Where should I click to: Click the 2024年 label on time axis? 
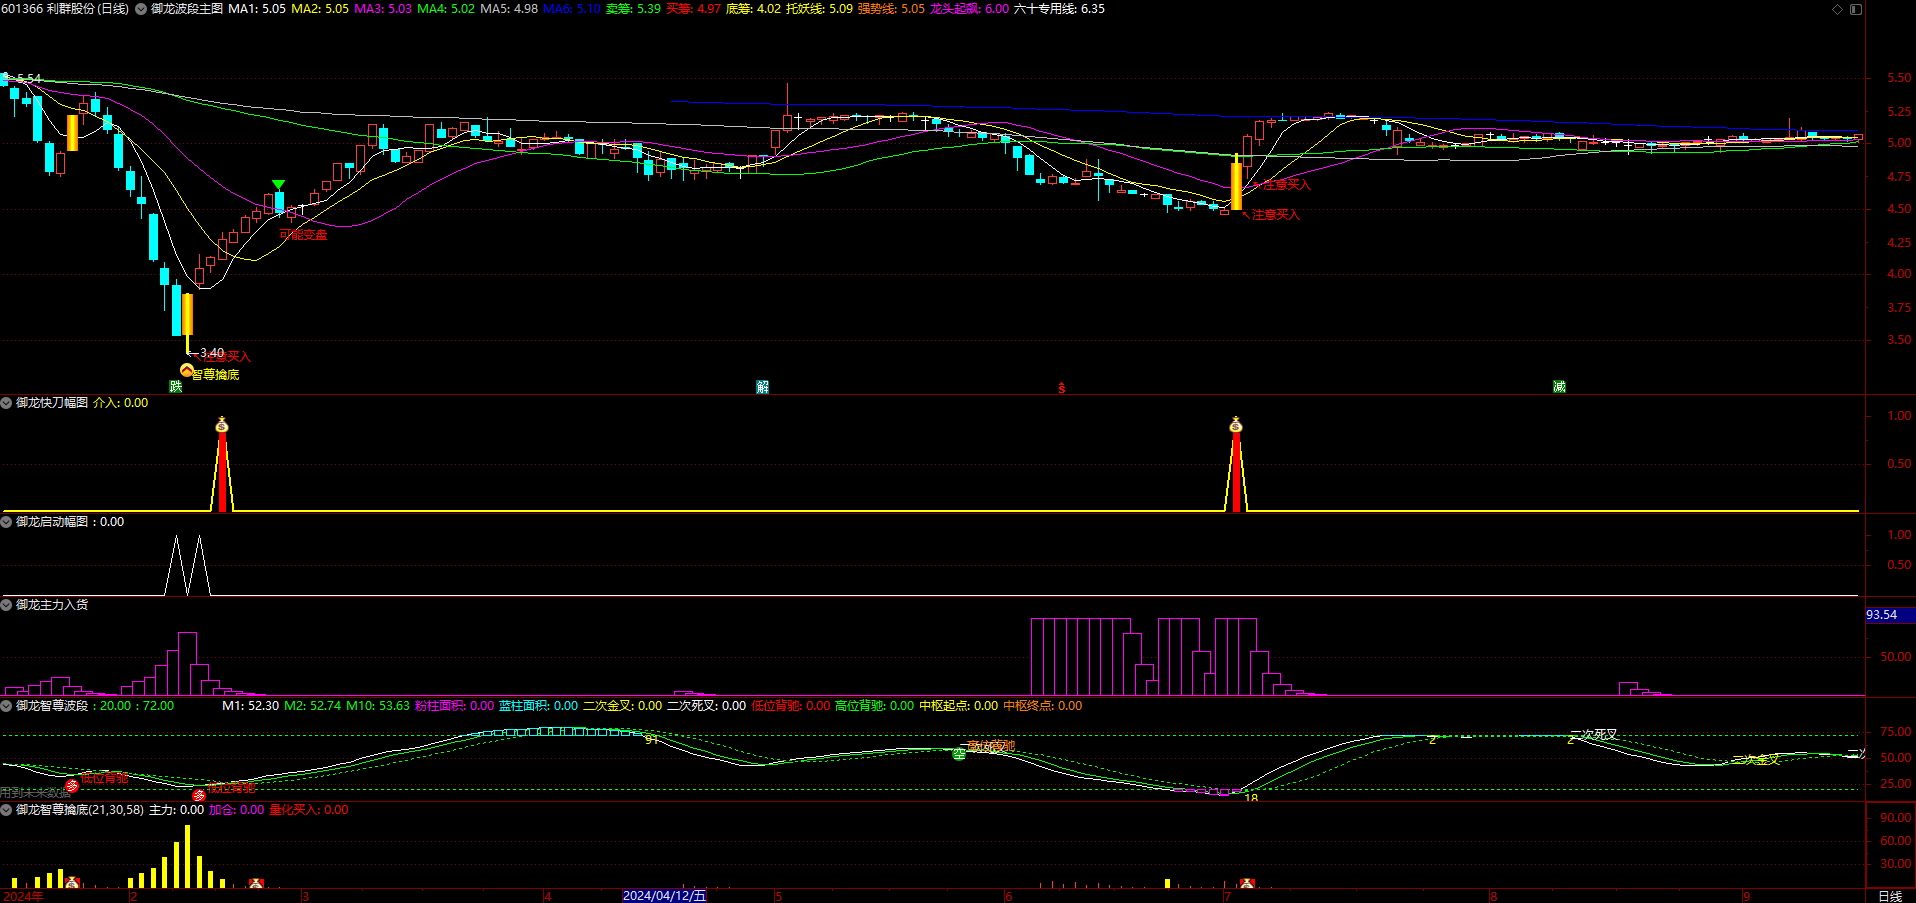click(22, 896)
